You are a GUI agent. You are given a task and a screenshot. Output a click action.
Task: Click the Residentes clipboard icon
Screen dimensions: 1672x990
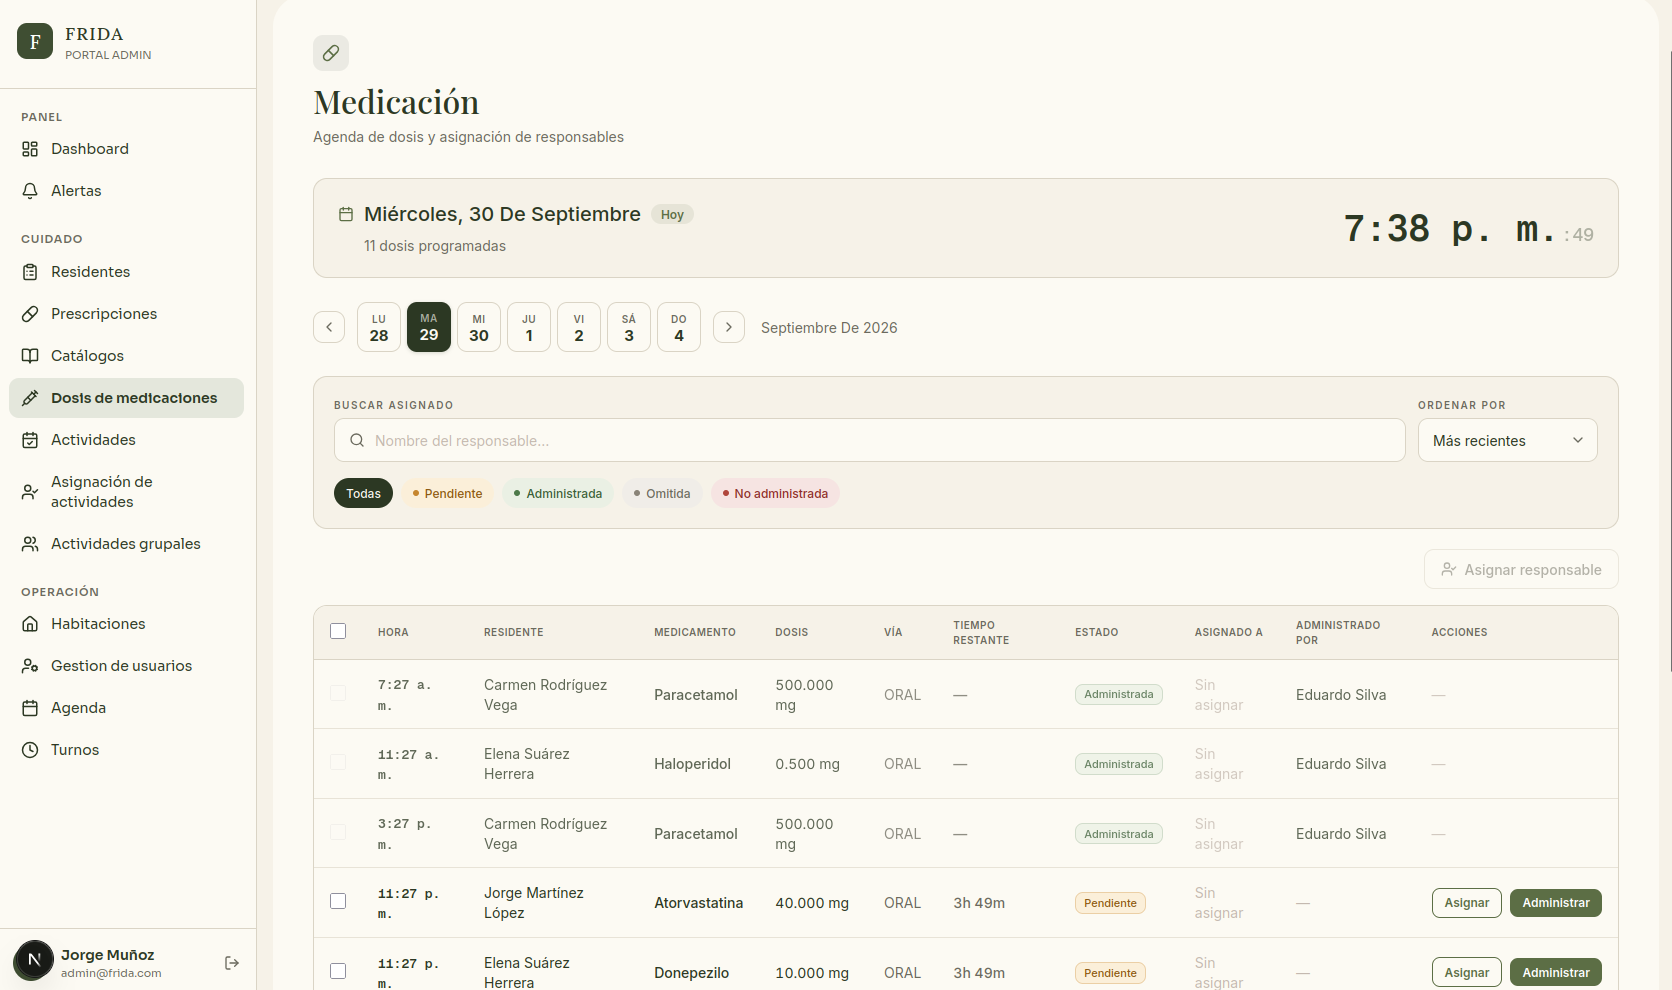[x=30, y=272]
